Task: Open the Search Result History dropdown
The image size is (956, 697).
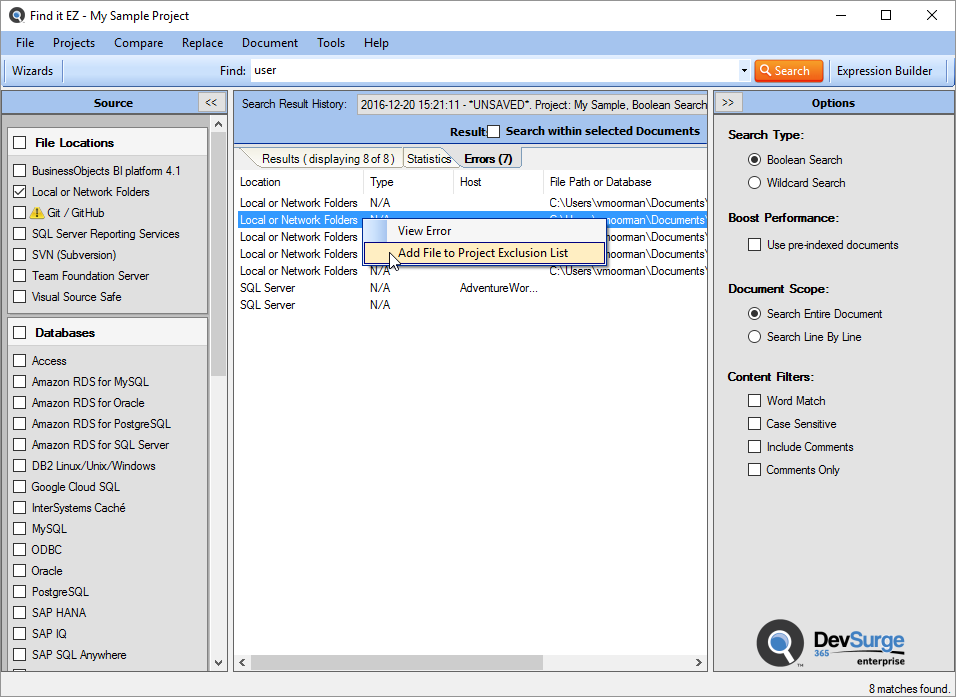Action: coord(532,105)
